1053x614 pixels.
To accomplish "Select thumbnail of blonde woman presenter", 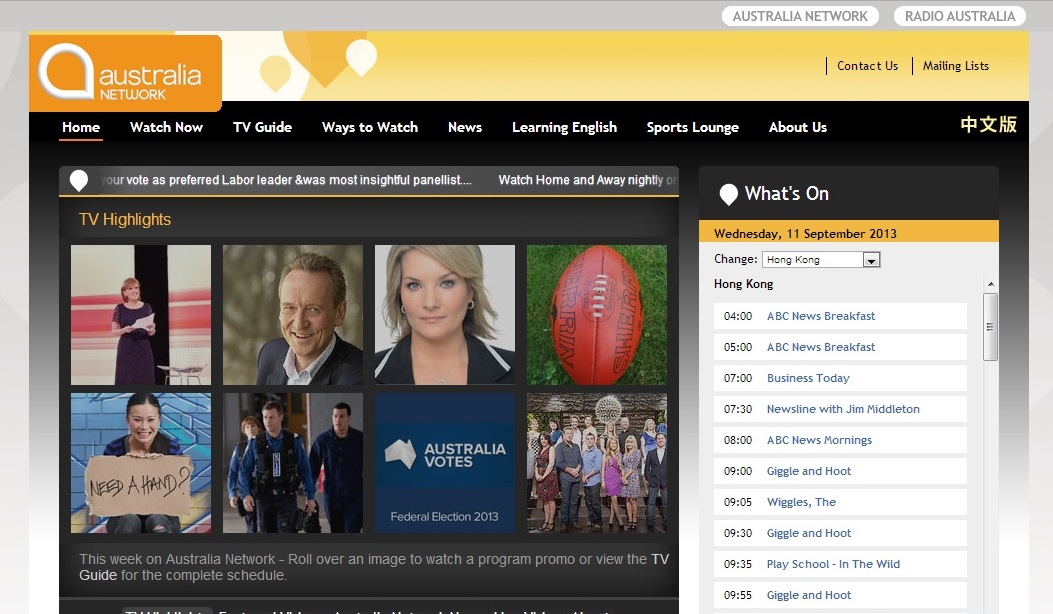I will (445, 315).
